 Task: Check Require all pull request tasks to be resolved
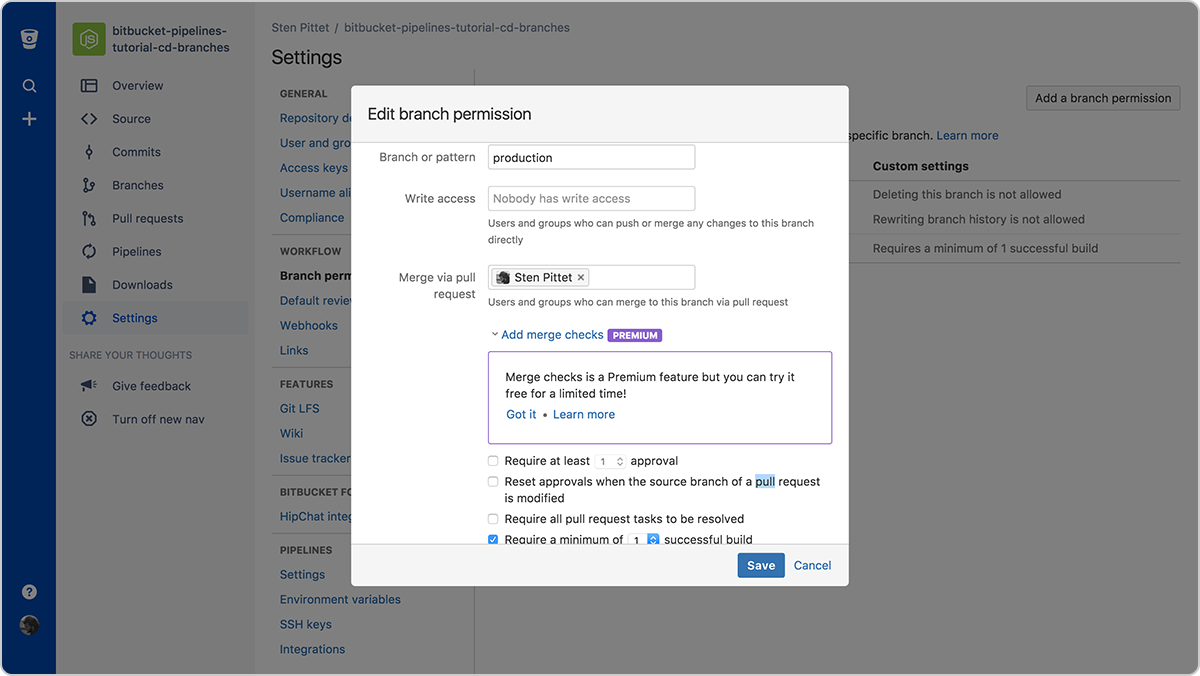tap(493, 519)
